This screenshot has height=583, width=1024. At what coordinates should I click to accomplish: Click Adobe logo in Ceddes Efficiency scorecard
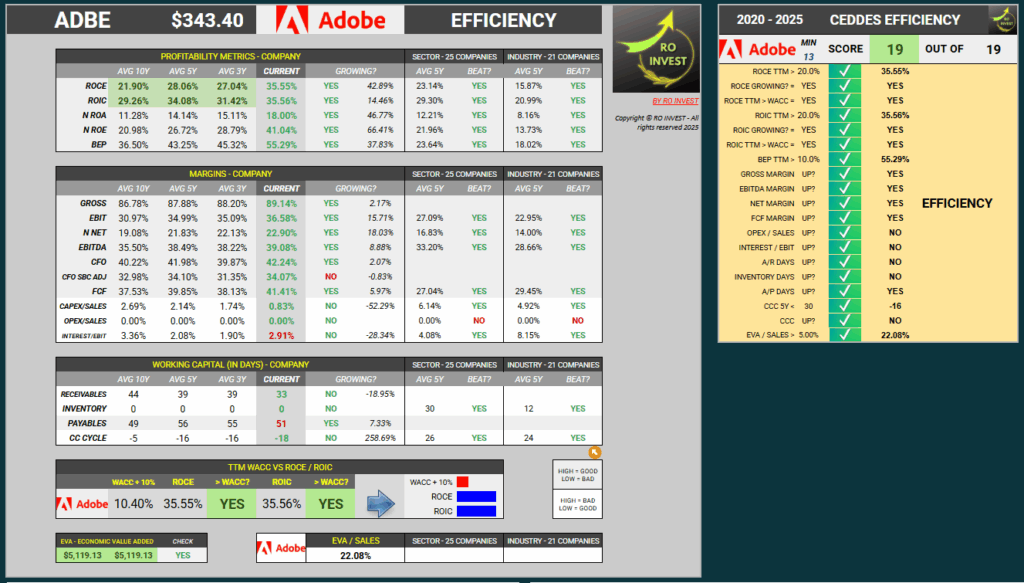[x=758, y=49]
